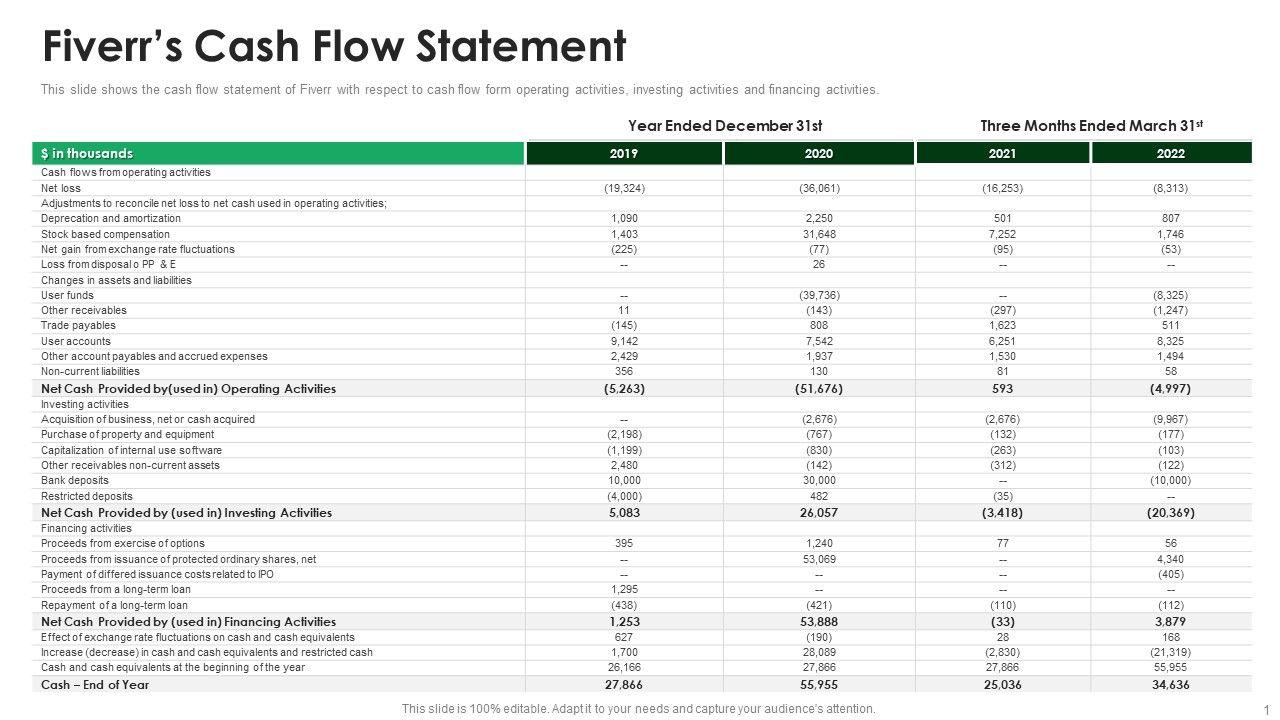
Task: Select "Proceeds from exercise of options" row label
Action: click(123, 543)
